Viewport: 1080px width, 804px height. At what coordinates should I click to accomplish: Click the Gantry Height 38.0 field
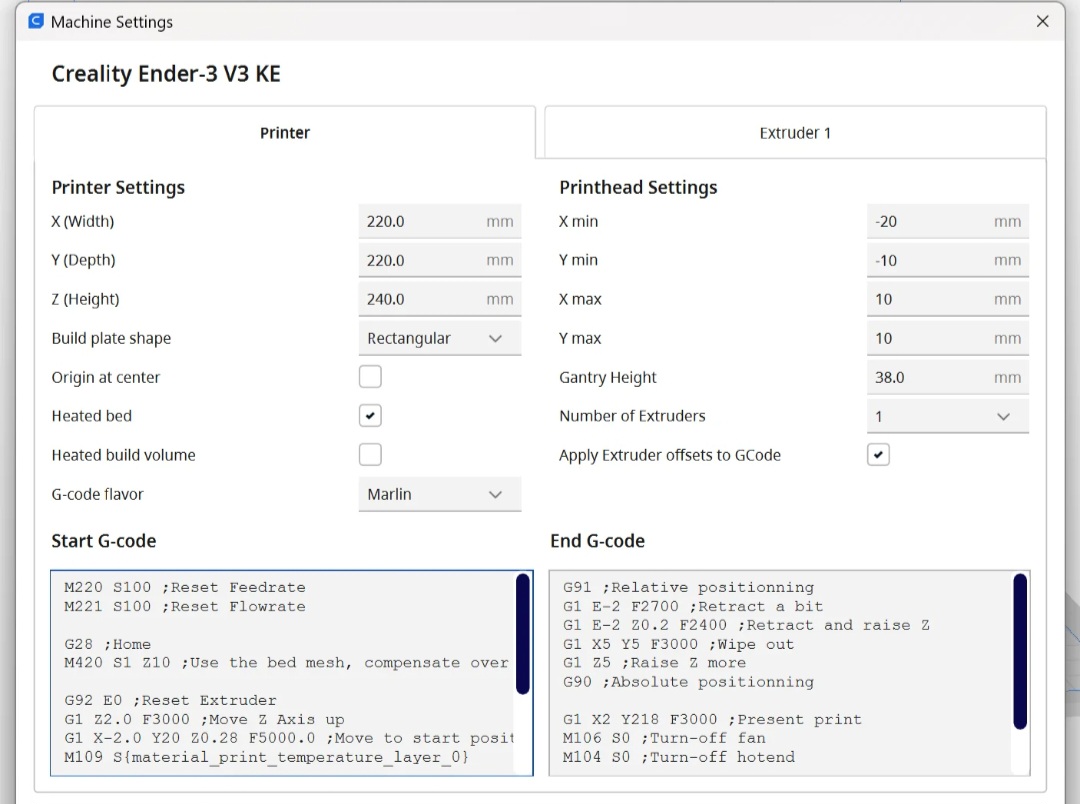point(948,377)
